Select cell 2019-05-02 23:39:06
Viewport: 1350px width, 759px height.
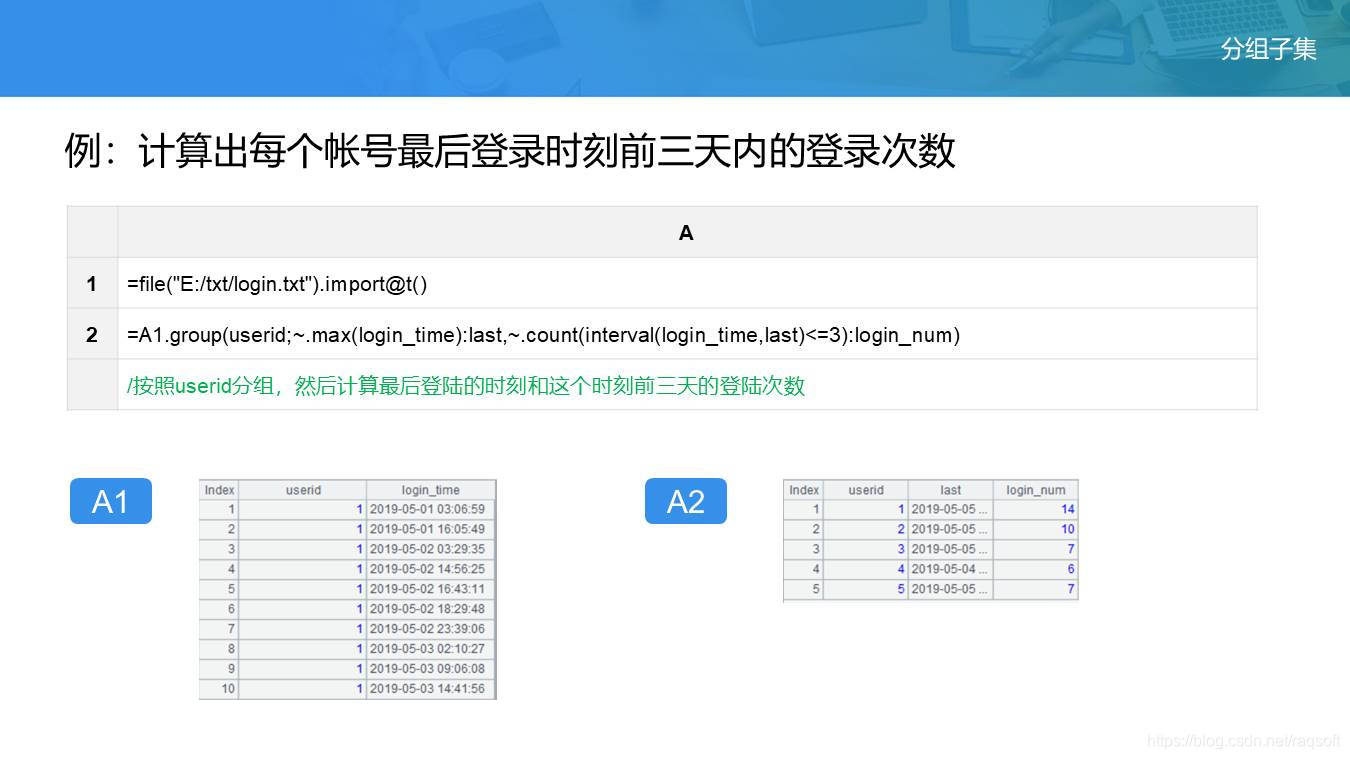431,629
